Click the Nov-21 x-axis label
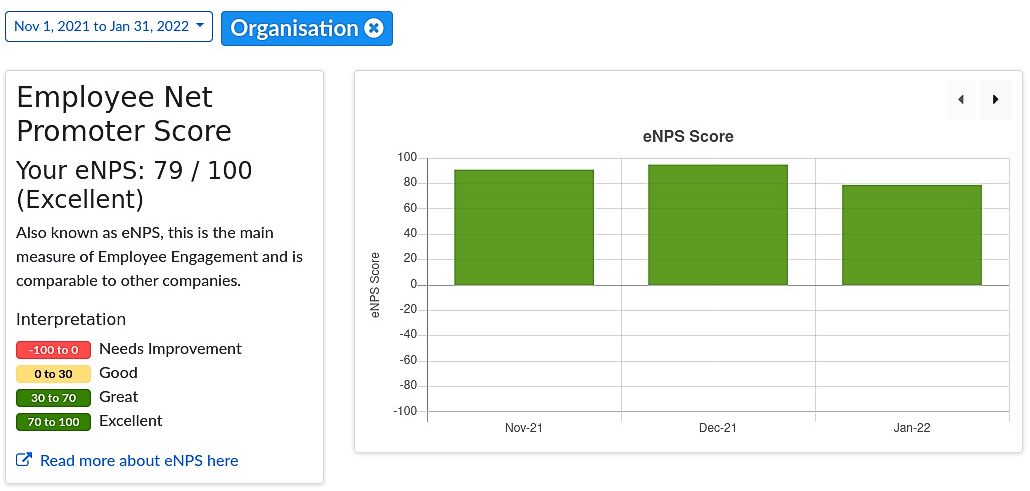 524,428
